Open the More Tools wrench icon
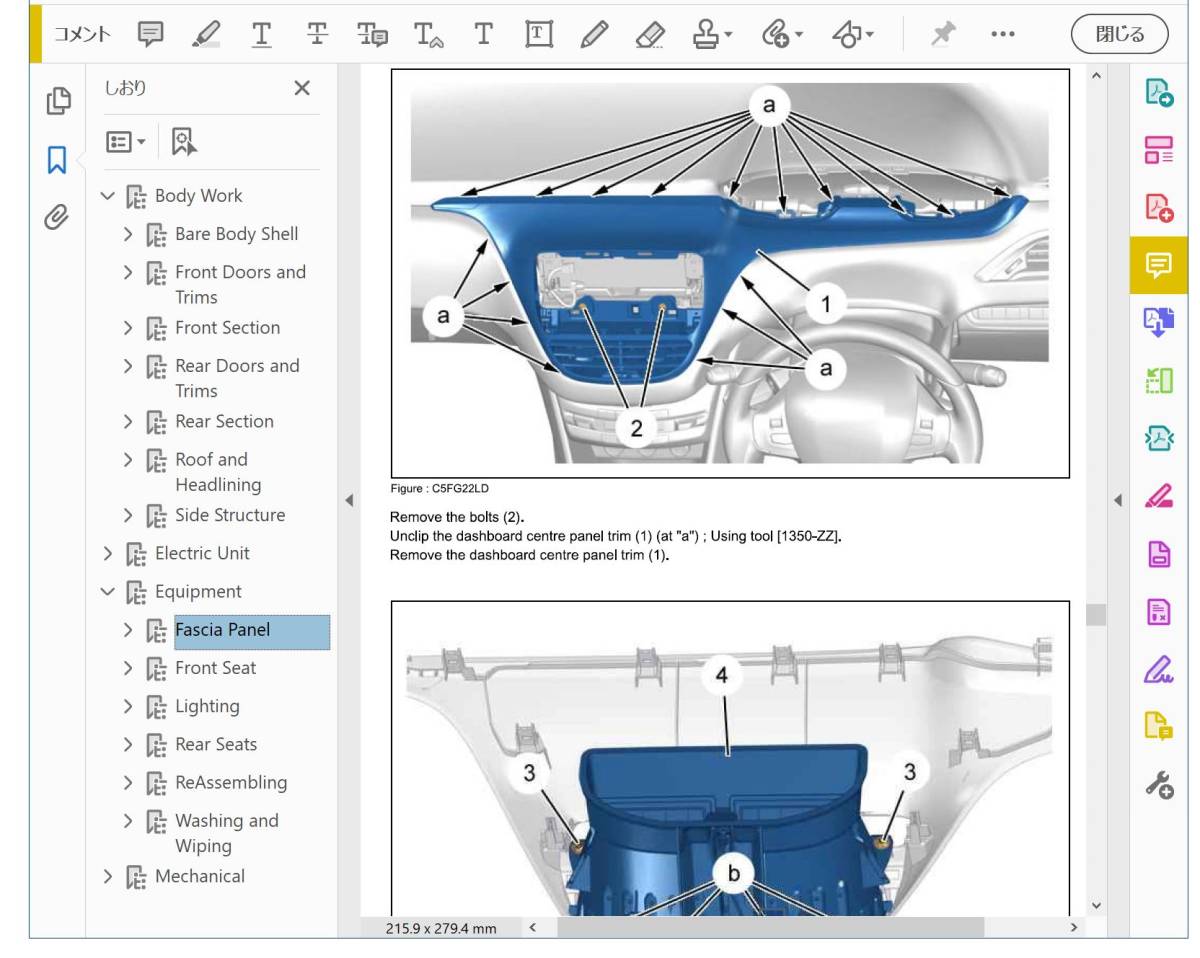 pyautogui.click(x=1158, y=783)
